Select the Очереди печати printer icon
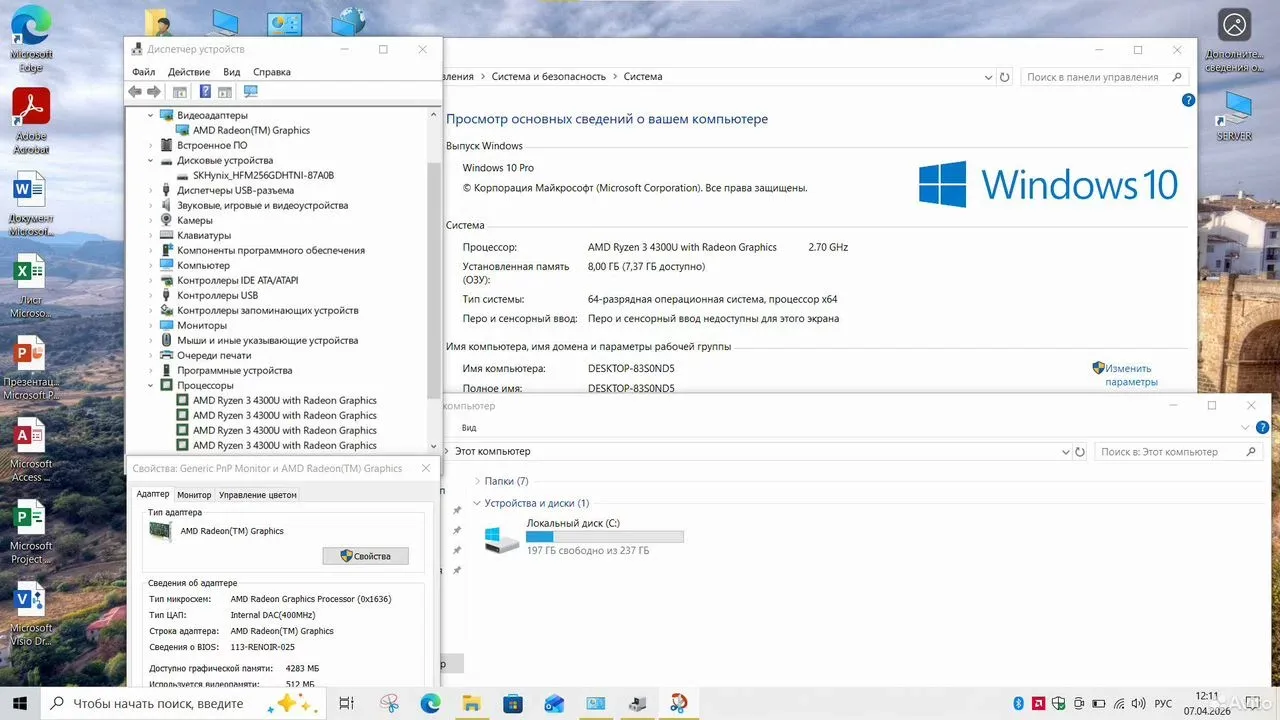The image size is (1280, 720). tap(166, 355)
